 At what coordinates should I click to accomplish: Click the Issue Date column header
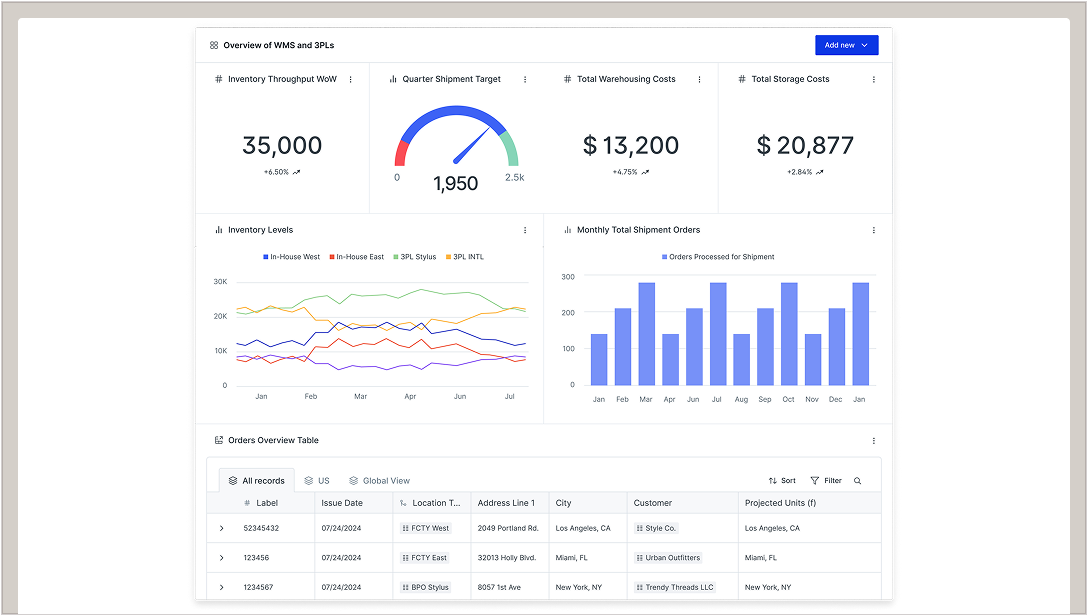pyautogui.click(x=342, y=503)
